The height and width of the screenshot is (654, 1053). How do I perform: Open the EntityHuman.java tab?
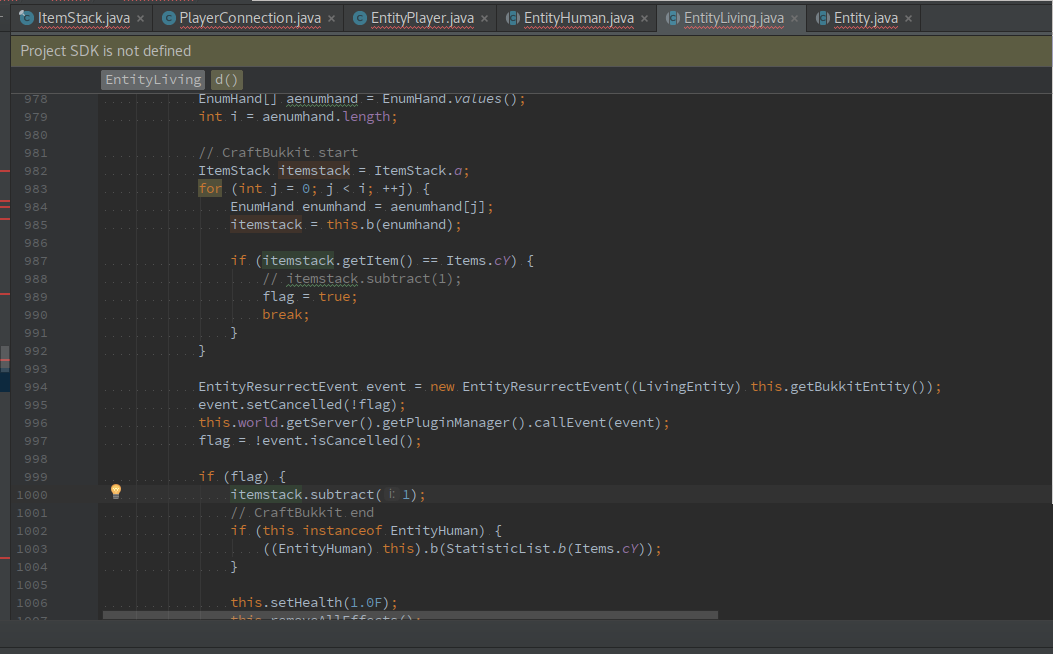578,18
